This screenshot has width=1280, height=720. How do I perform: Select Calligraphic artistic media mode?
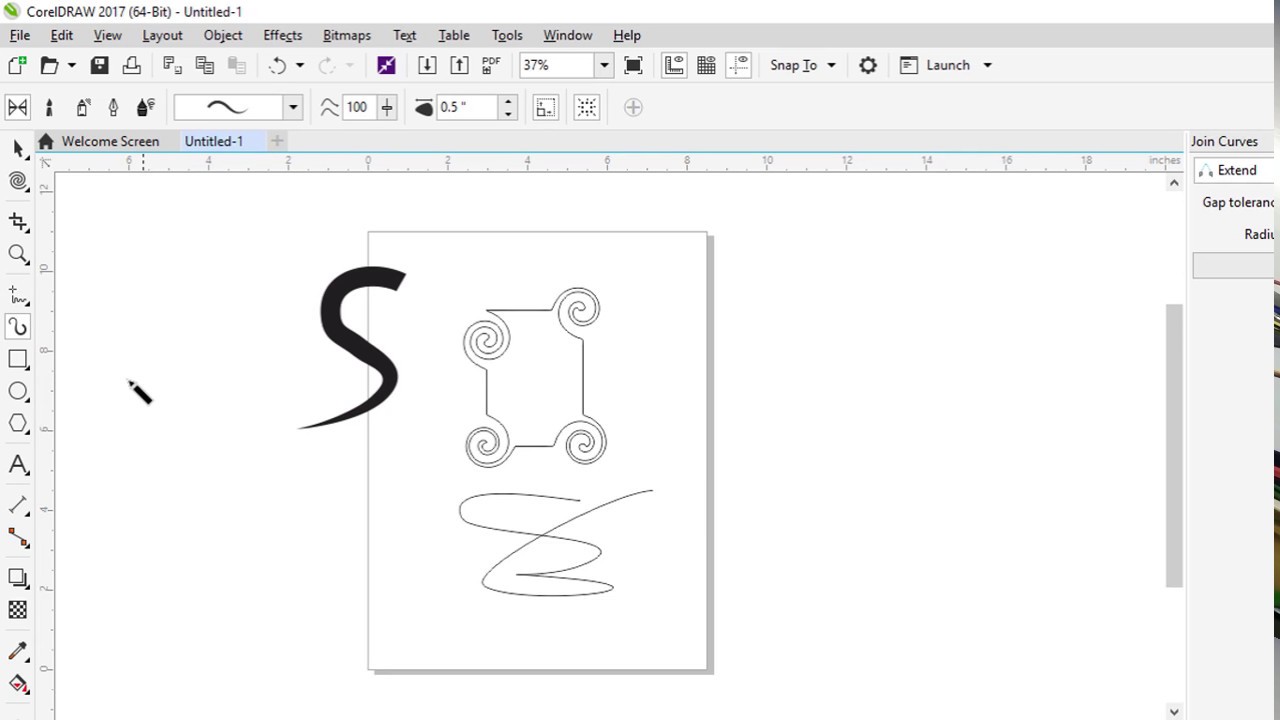click(113, 107)
